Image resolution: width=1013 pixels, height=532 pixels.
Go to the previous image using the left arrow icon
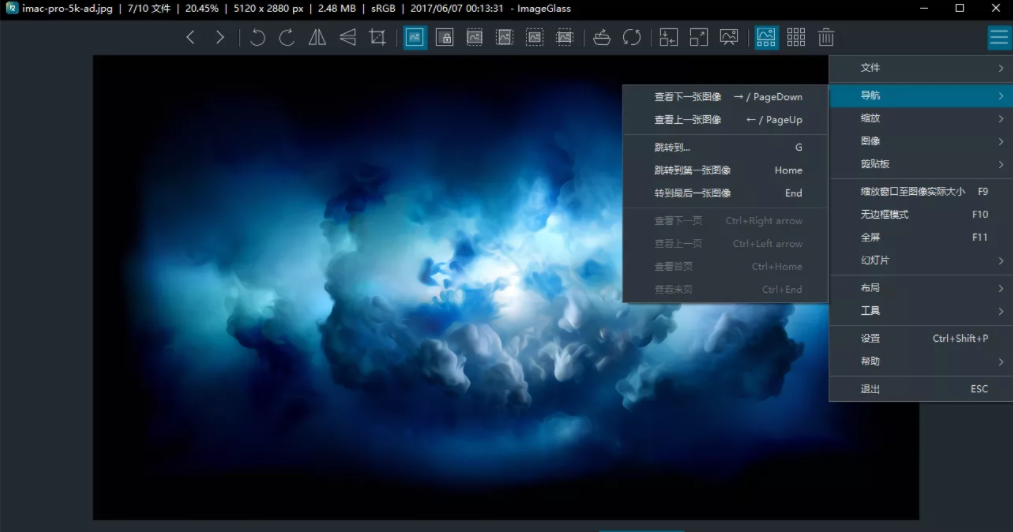(x=191, y=38)
